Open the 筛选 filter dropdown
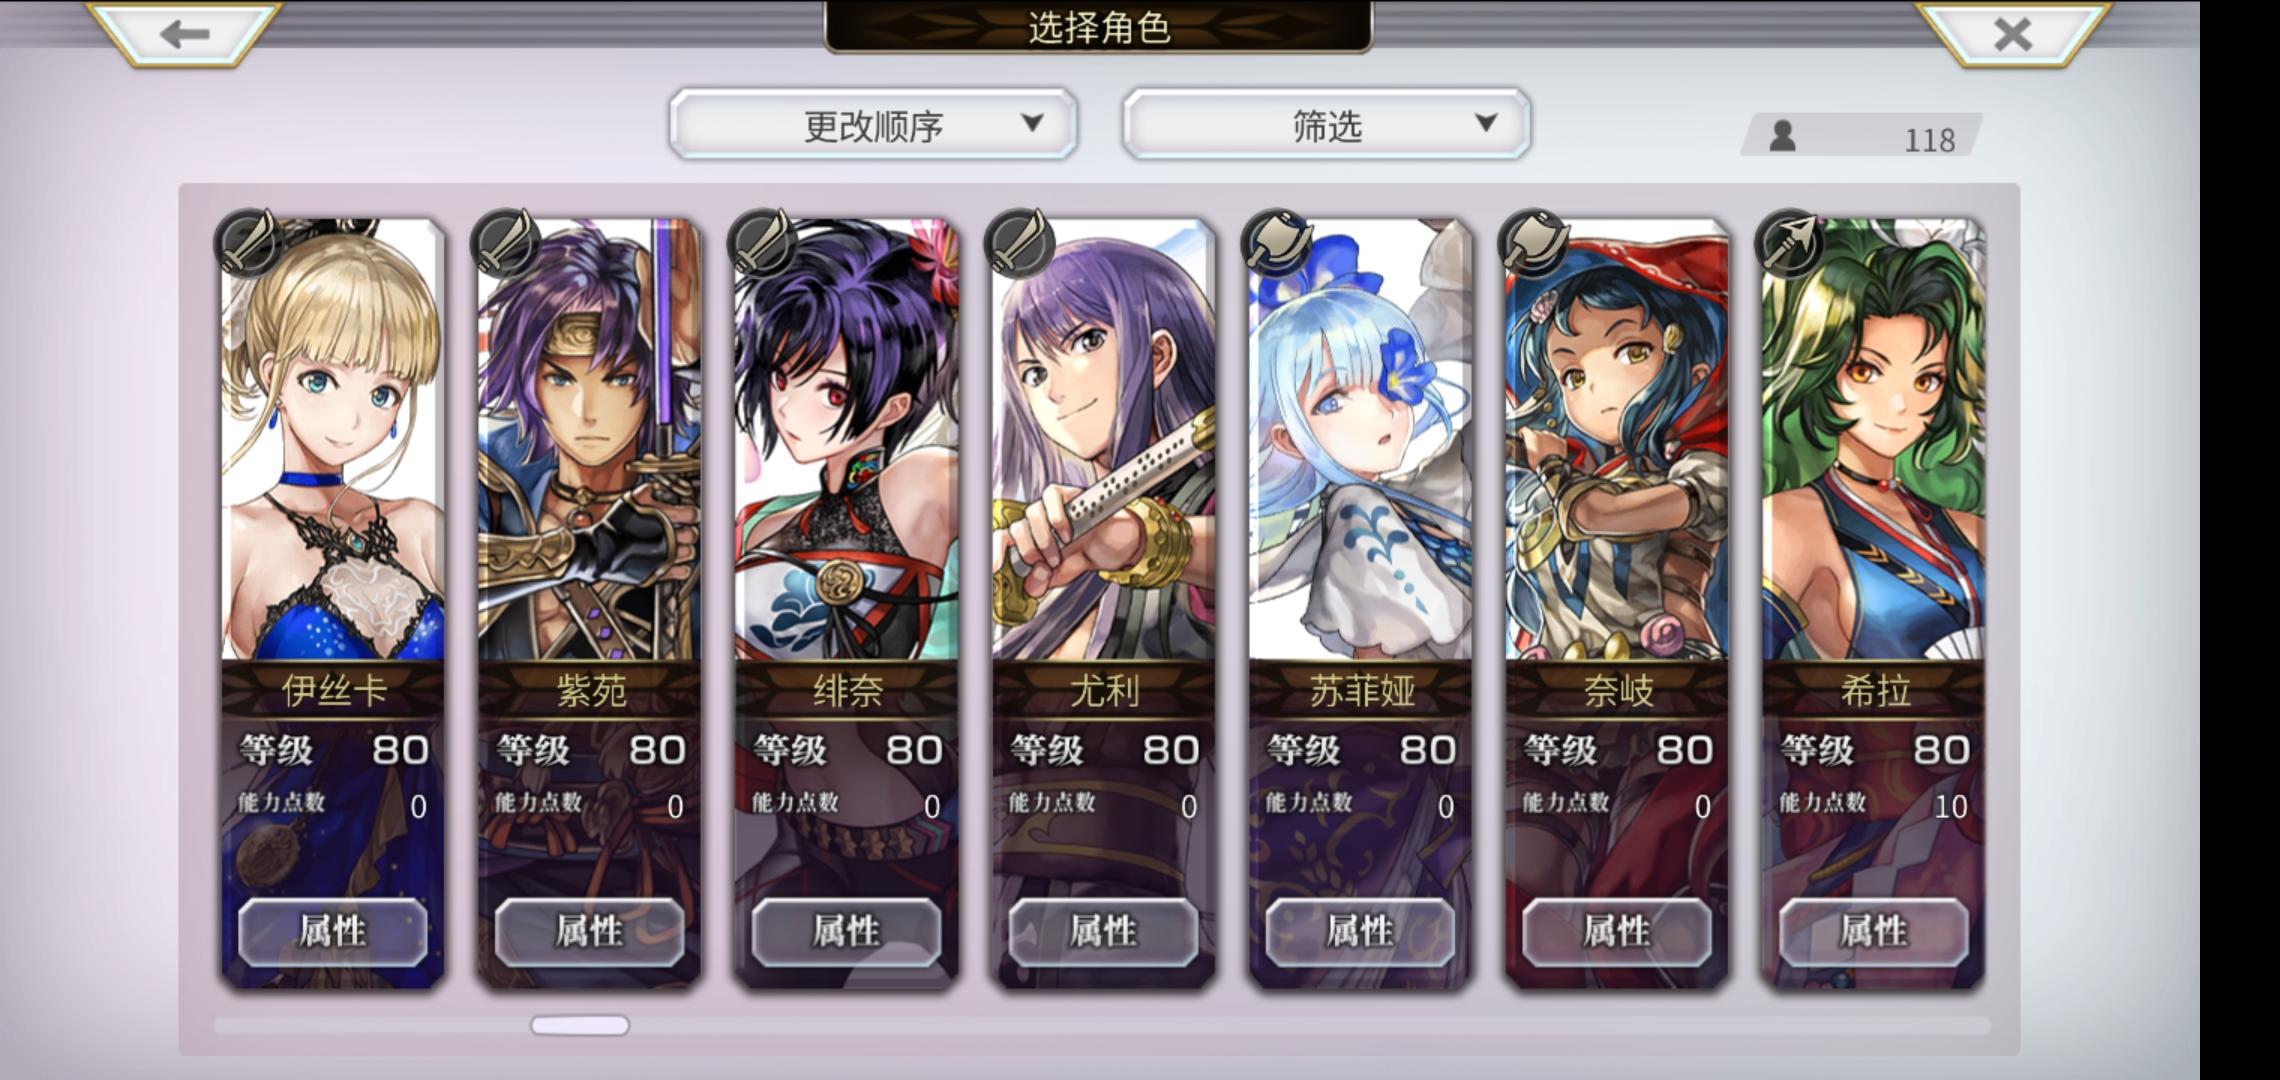Screen dimensions: 2280x1080 click(1326, 124)
